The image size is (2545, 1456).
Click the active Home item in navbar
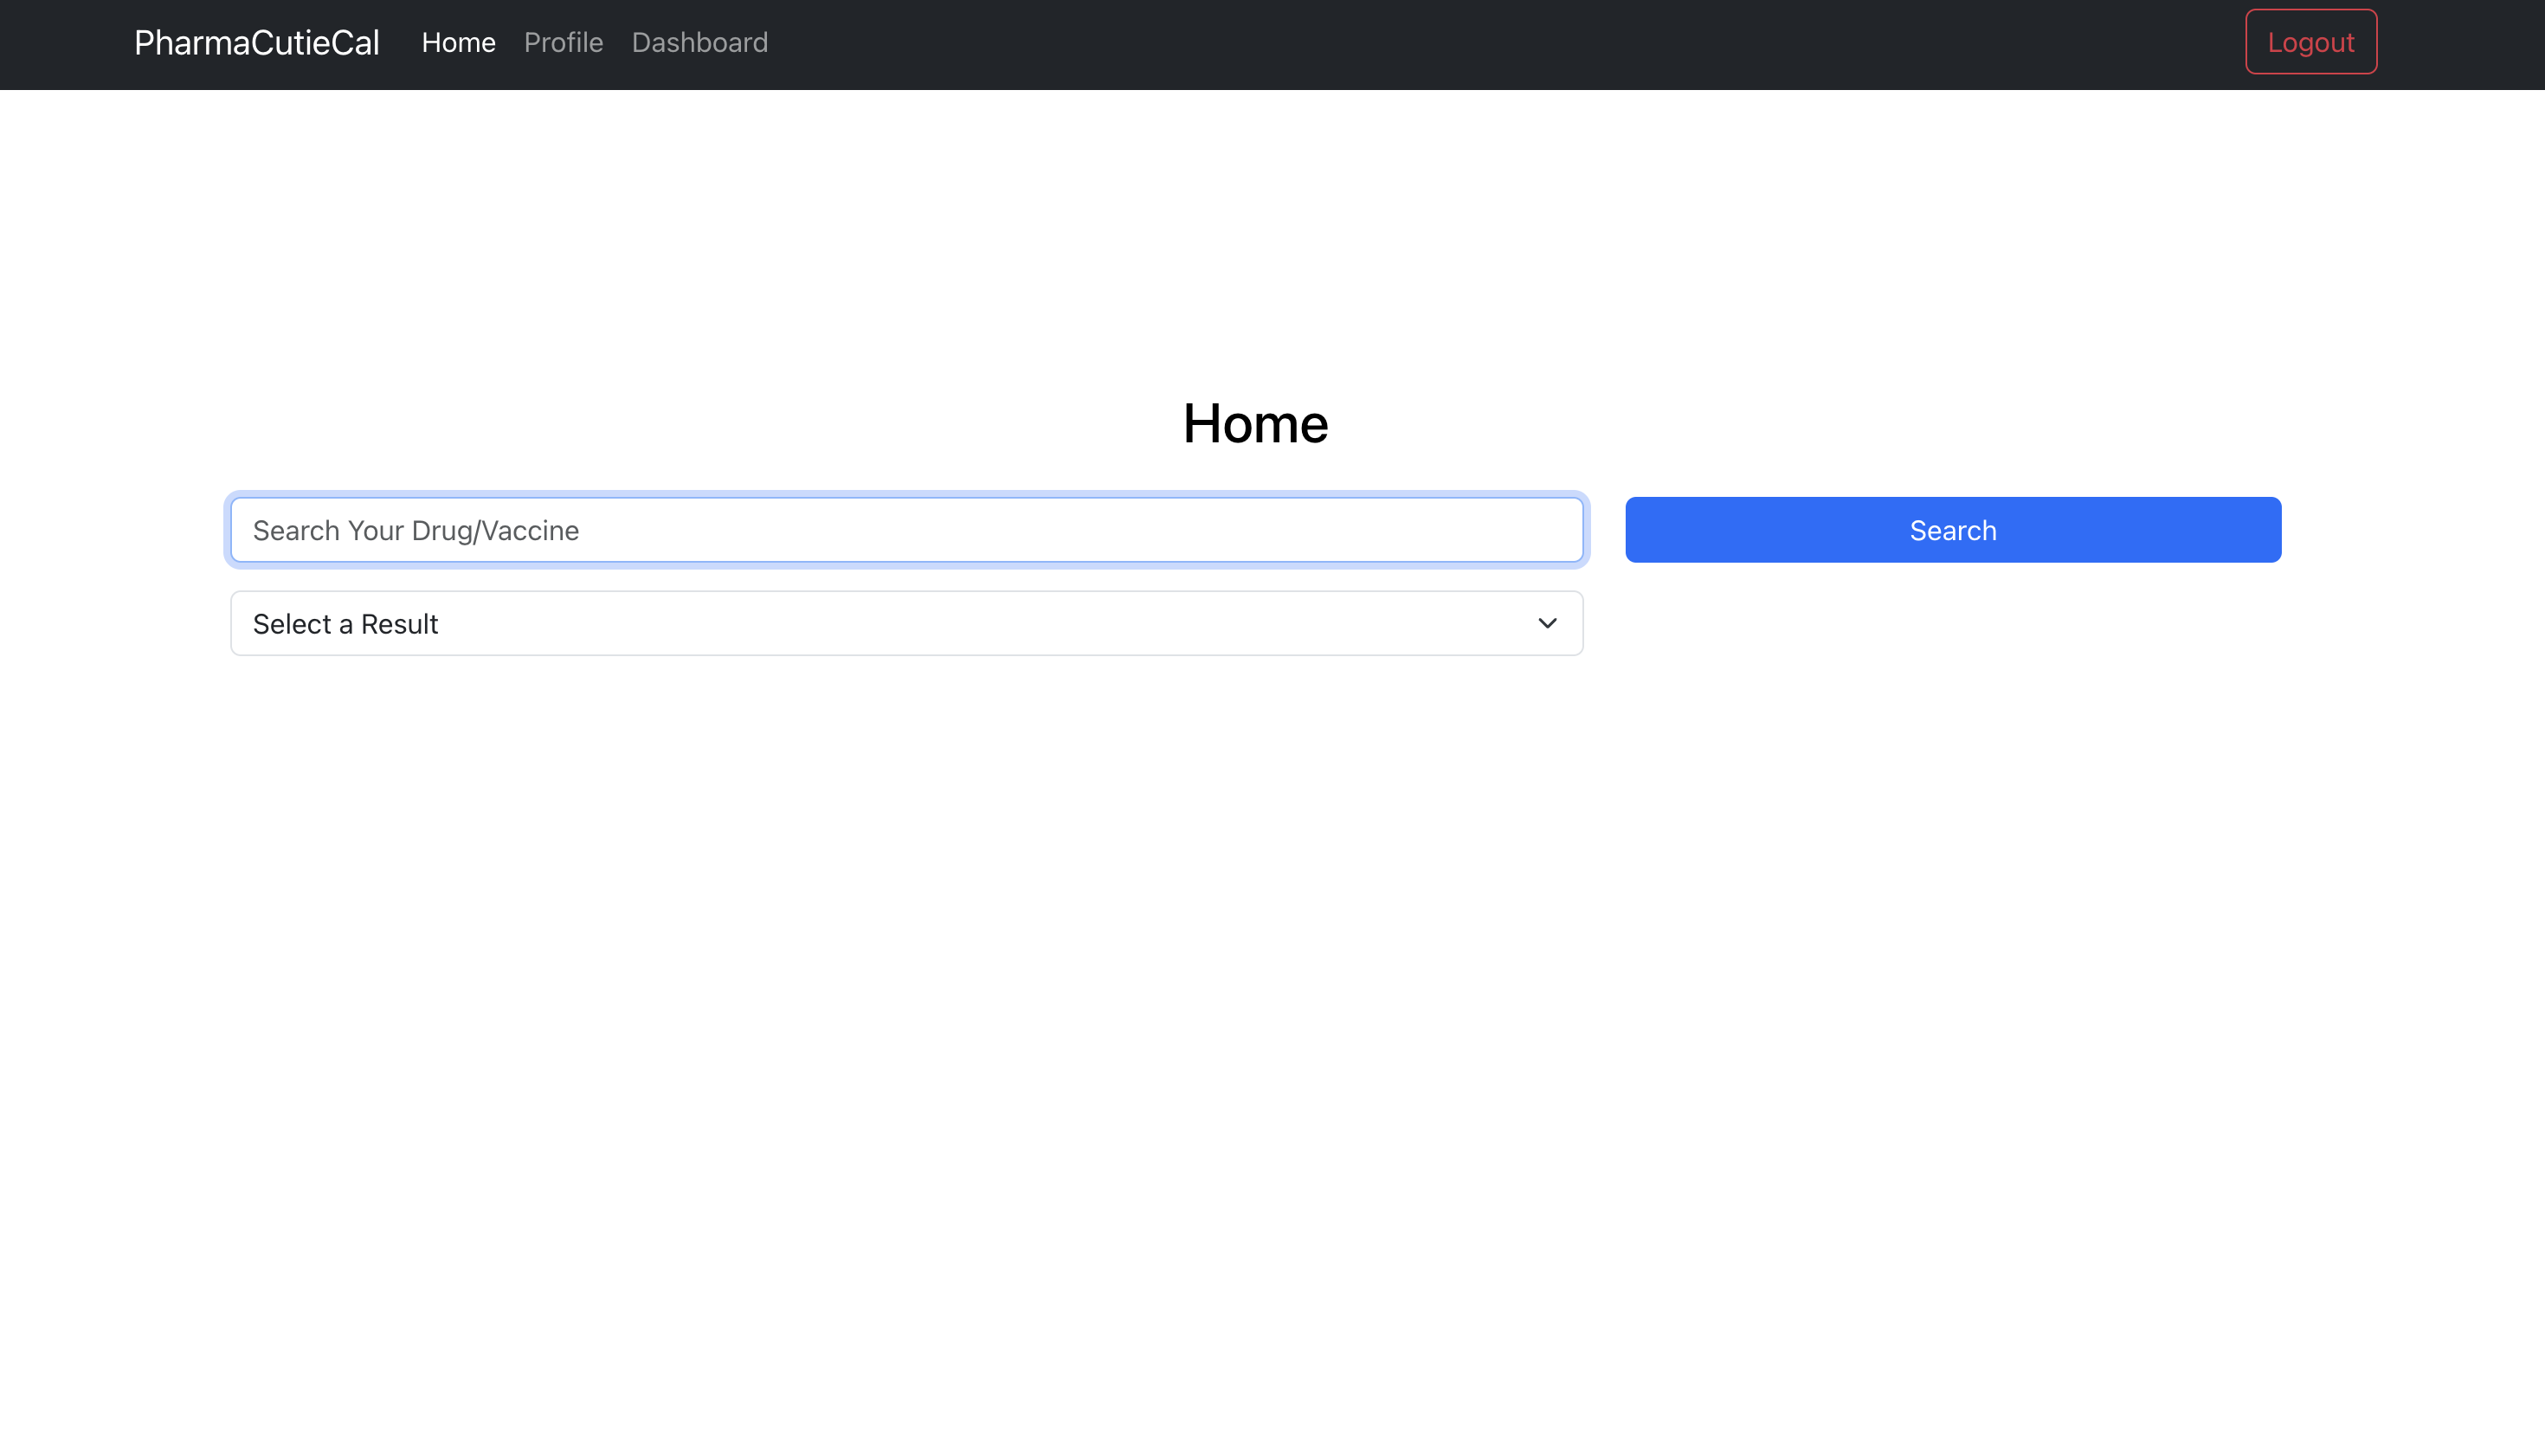click(x=458, y=42)
